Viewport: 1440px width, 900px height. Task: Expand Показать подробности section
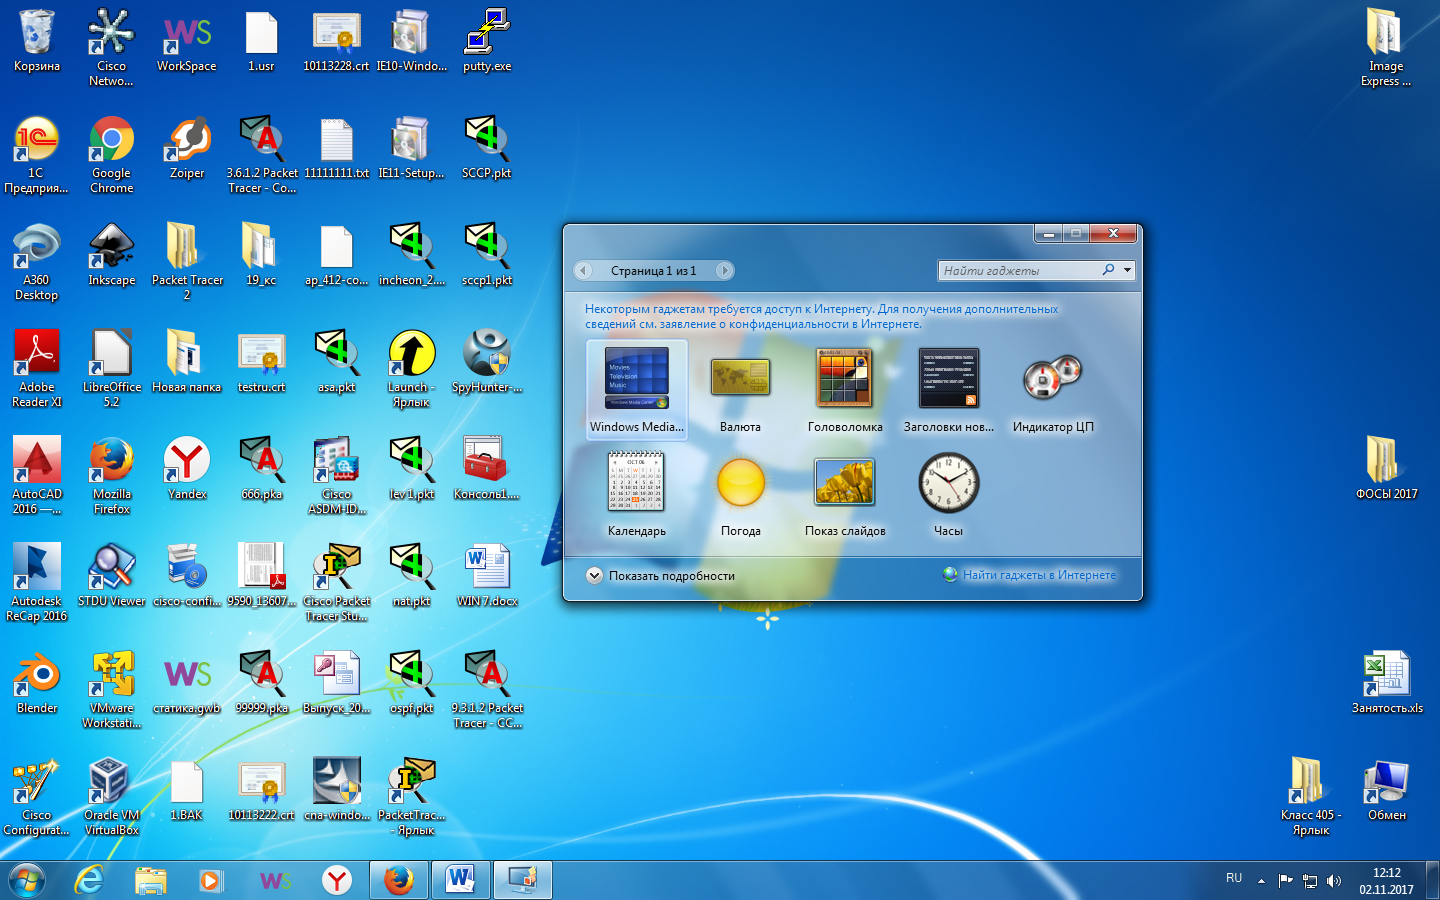pyautogui.click(x=661, y=576)
